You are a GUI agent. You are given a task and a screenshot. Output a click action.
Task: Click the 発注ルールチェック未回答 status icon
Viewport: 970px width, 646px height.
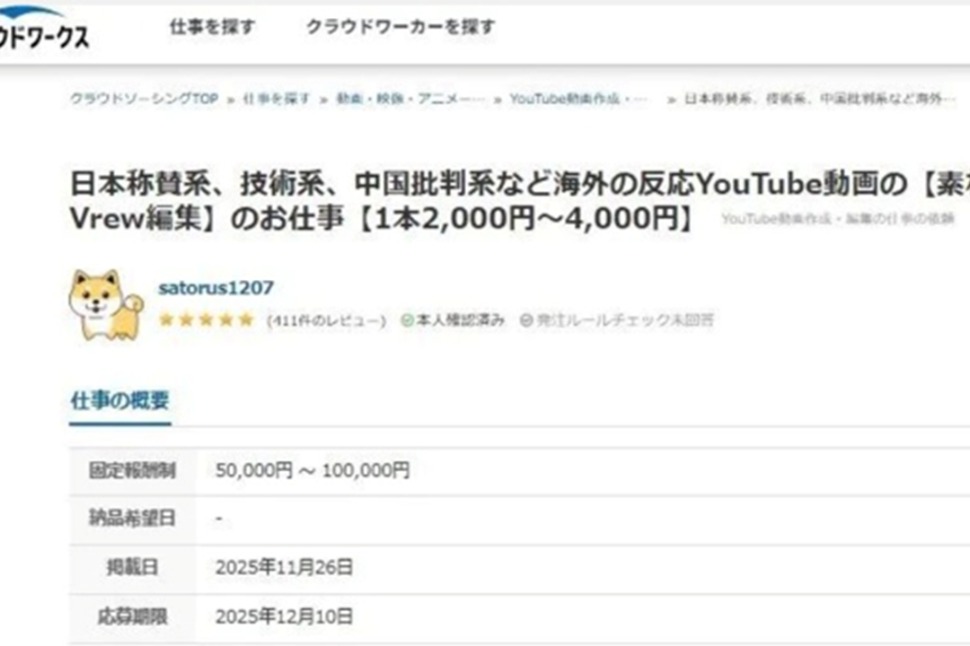[x=526, y=320]
